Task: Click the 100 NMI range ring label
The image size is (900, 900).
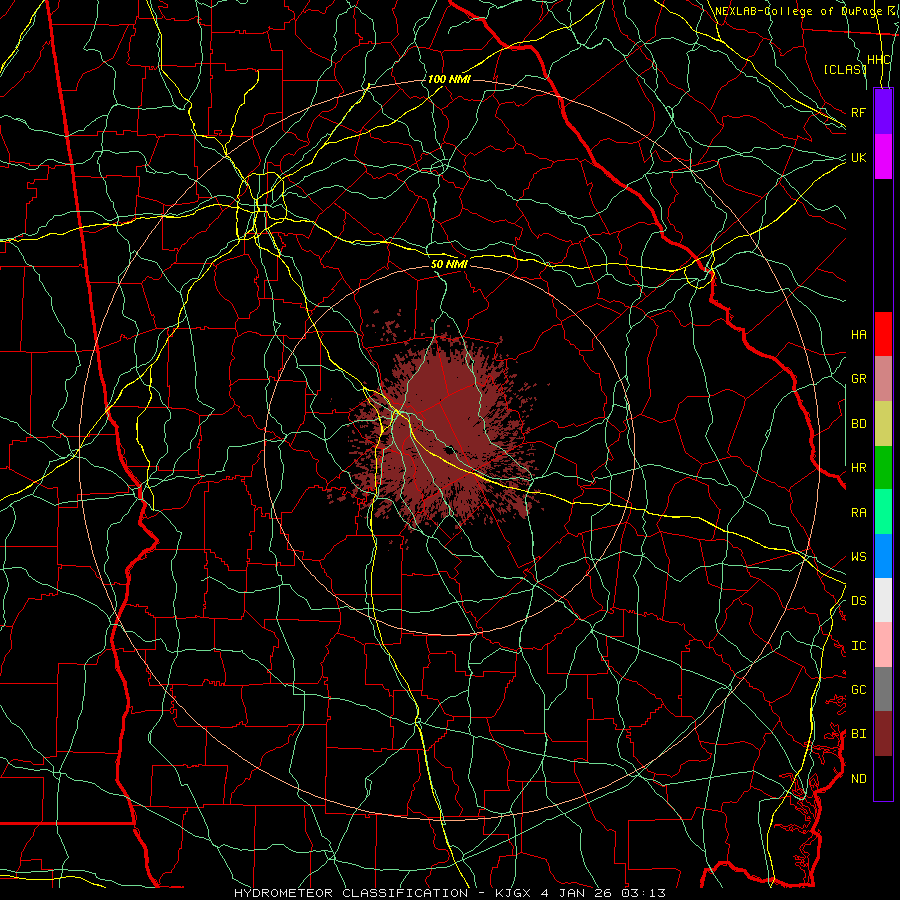Action: coord(449,79)
